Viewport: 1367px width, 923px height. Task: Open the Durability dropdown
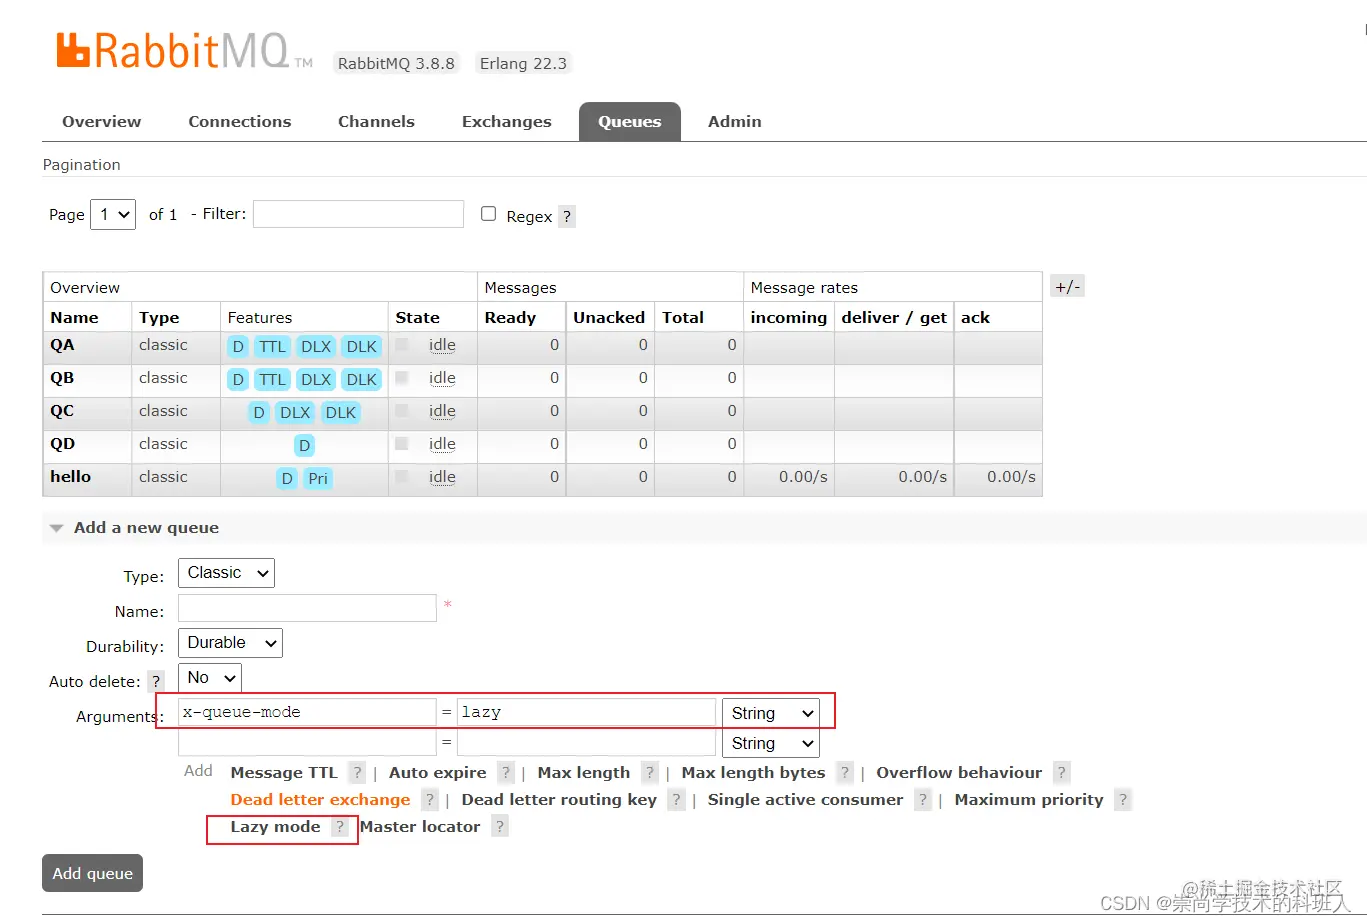(x=230, y=643)
